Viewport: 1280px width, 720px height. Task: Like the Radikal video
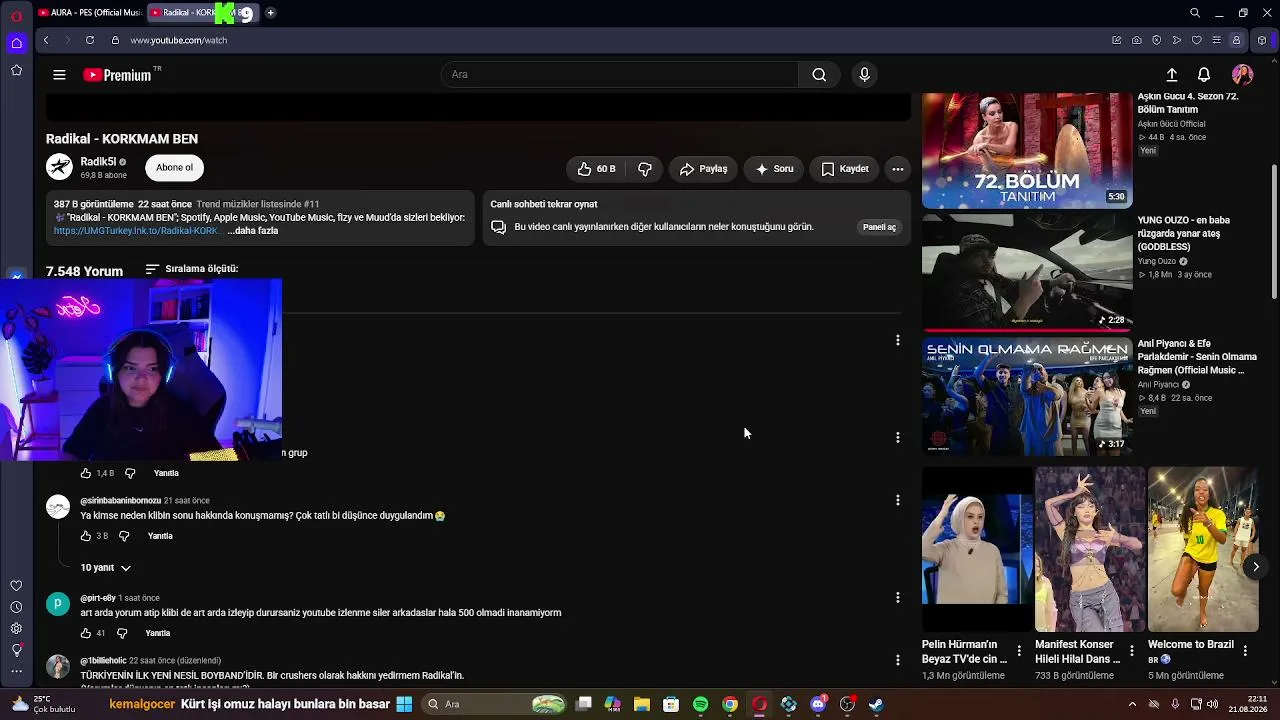596,169
